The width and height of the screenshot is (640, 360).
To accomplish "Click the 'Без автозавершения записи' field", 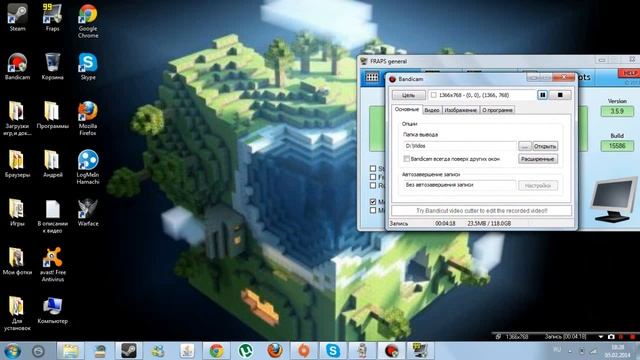I will pos(459,185).
